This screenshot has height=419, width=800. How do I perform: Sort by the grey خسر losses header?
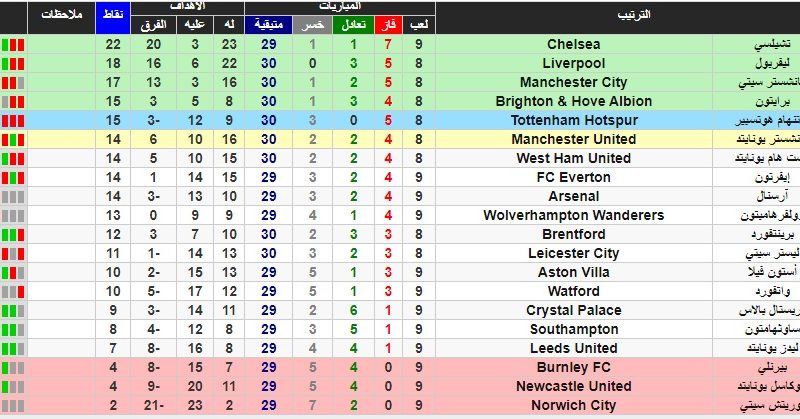coord(312,25)
